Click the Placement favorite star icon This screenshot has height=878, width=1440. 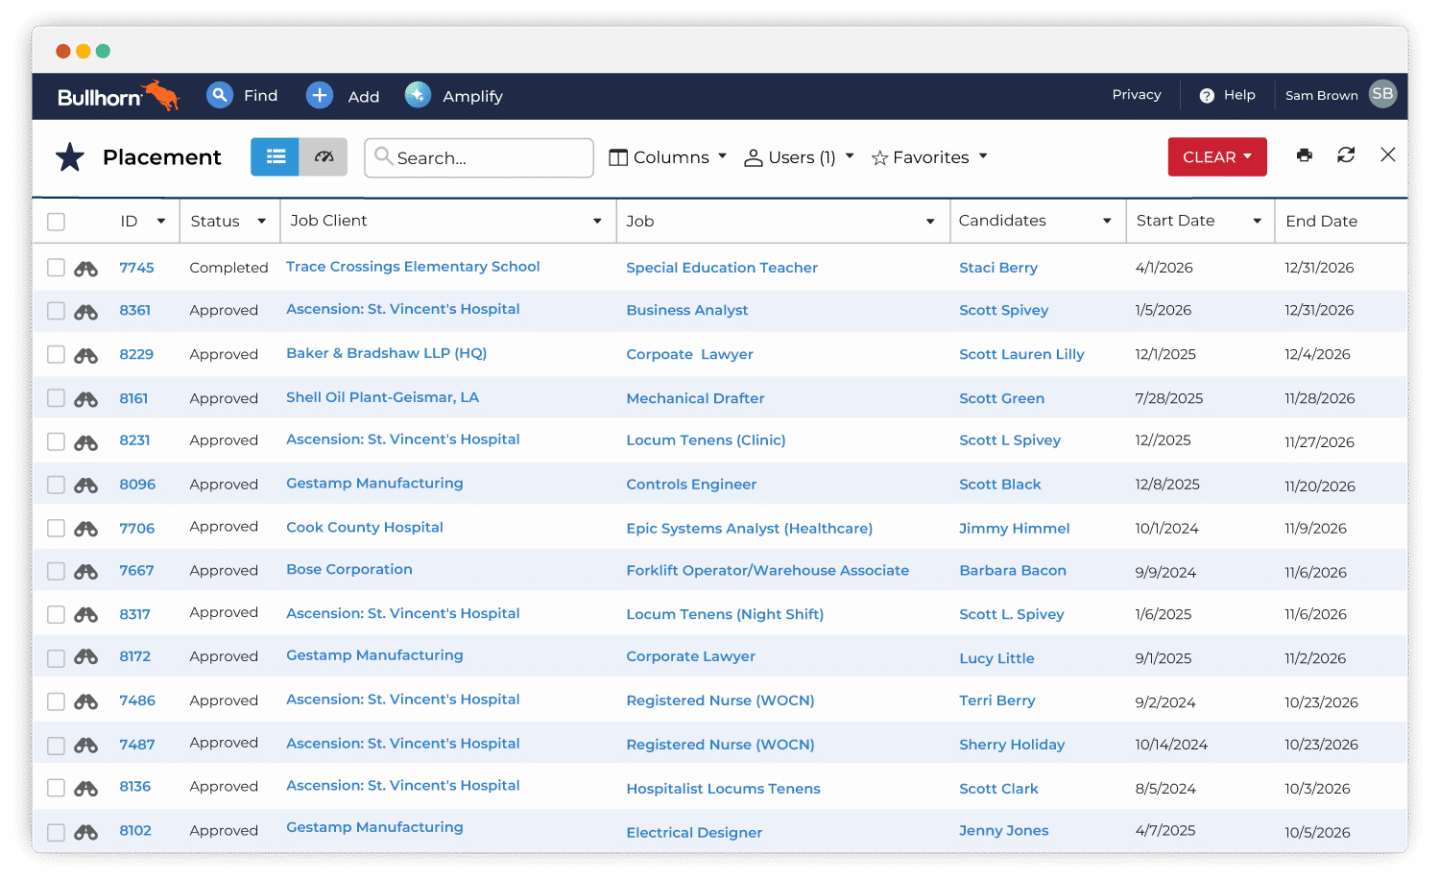(x=70, y=157)
